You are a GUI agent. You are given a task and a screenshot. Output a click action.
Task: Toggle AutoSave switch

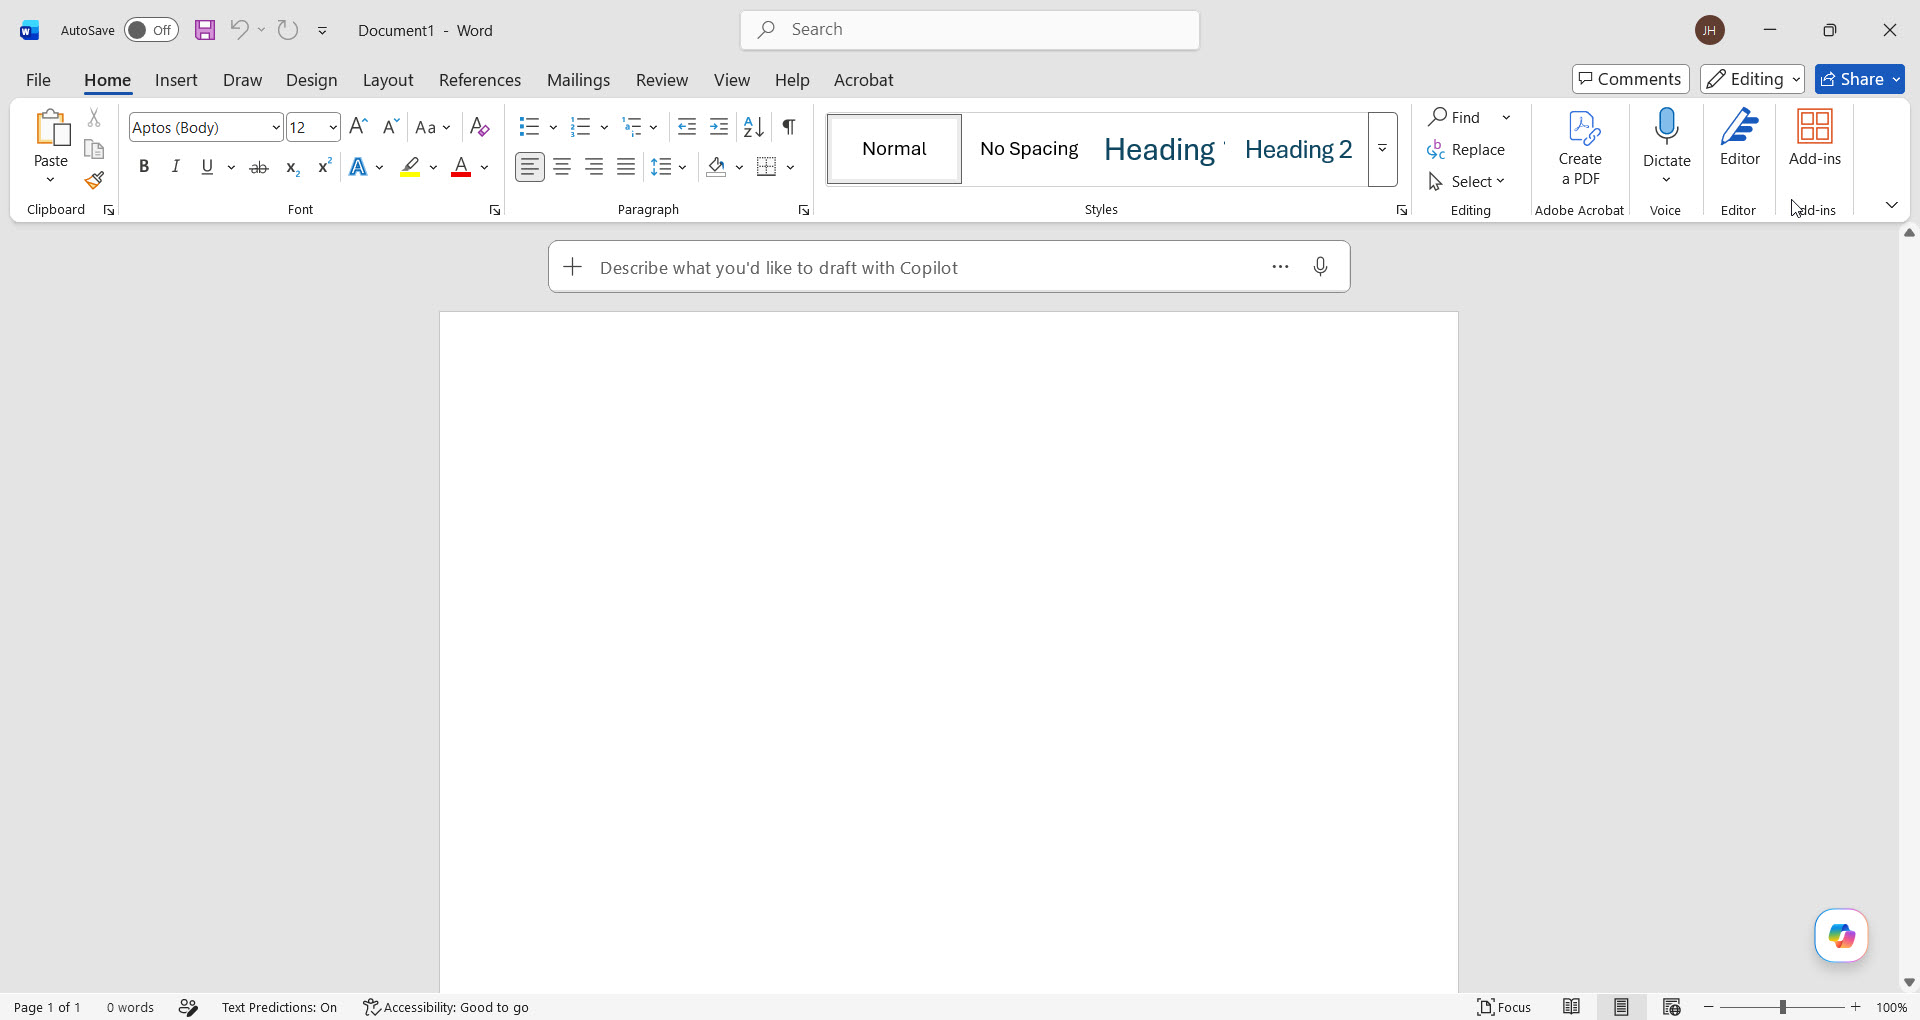click(151, 30)
